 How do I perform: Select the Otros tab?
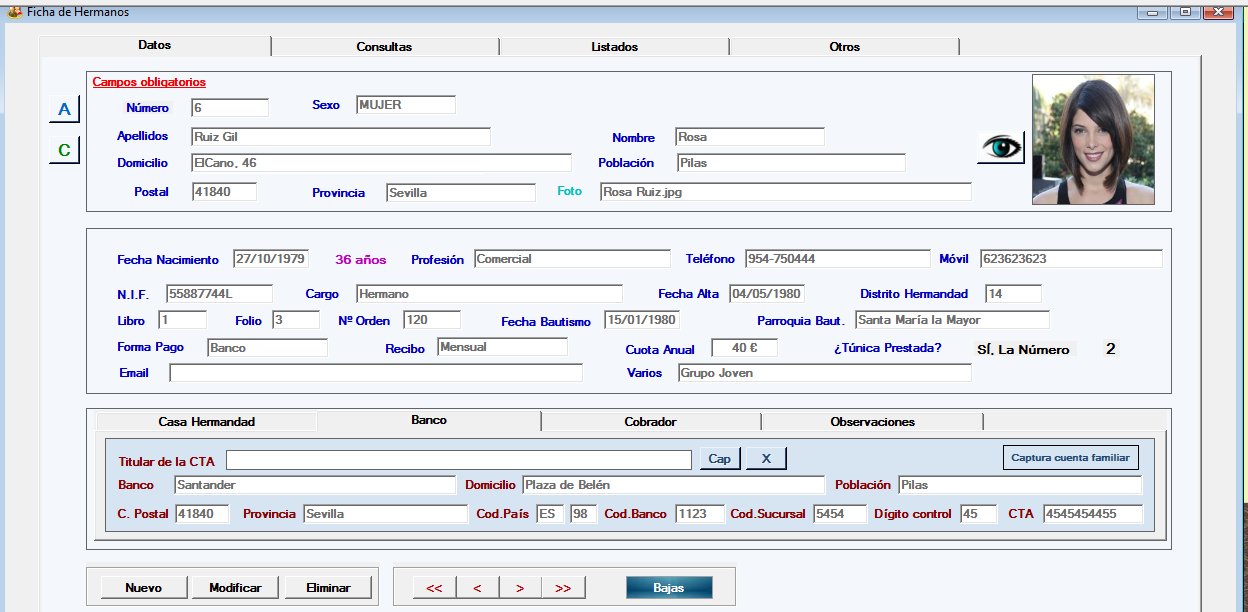(844, 47)
